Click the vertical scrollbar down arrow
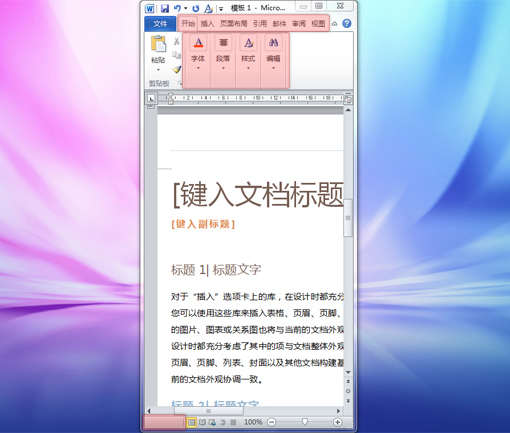Image resolution: width=510 pixels, height=433 pixels. (348, 372)
